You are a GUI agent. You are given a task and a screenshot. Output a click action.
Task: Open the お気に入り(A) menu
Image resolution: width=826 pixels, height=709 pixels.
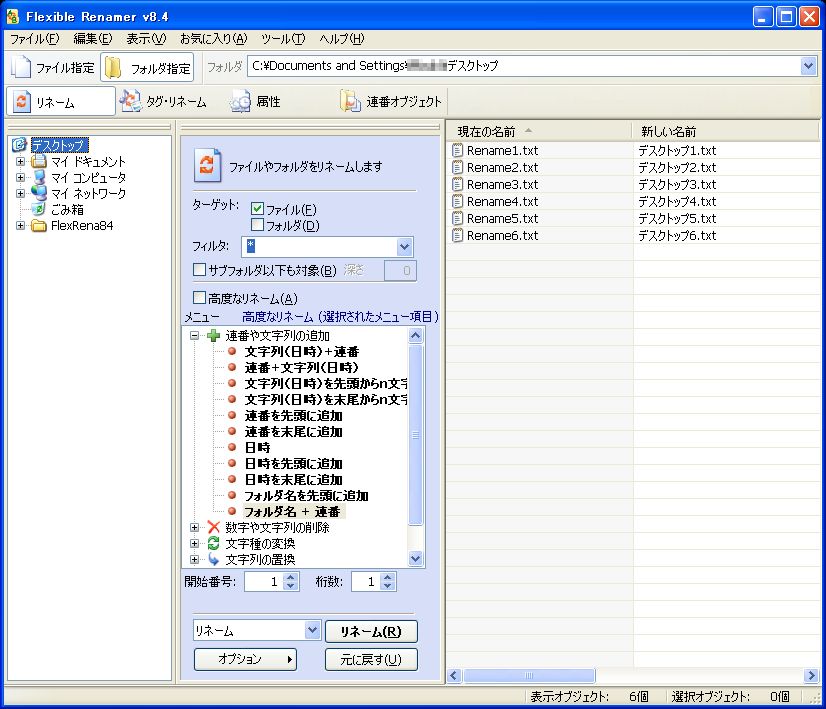213,39
